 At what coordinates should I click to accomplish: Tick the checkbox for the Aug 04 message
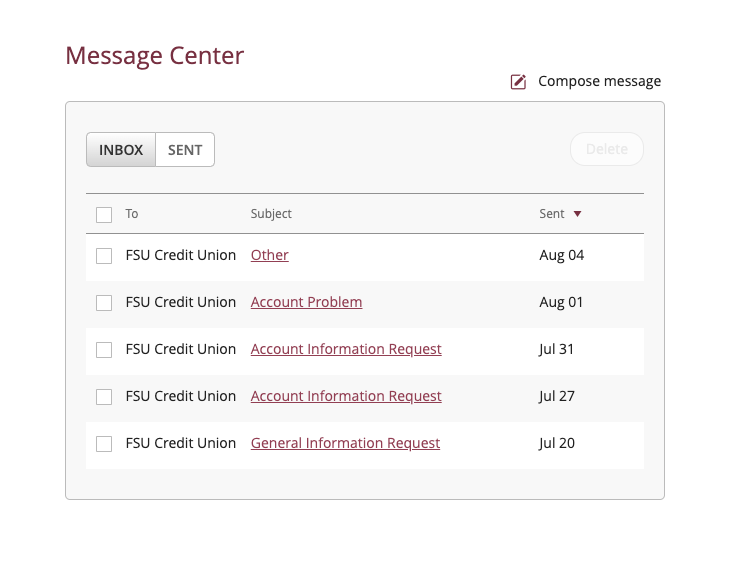(x=104, y=256)
